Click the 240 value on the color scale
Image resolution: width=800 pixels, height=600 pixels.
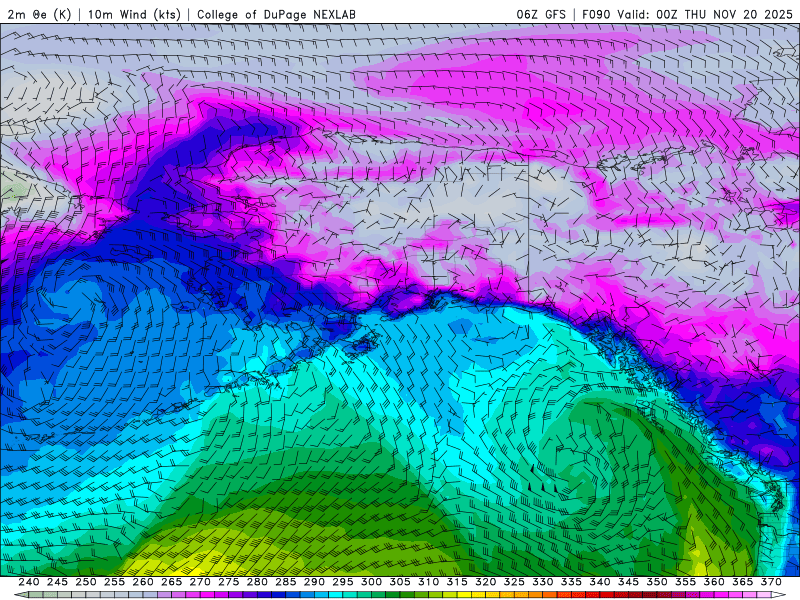[29, 582]
